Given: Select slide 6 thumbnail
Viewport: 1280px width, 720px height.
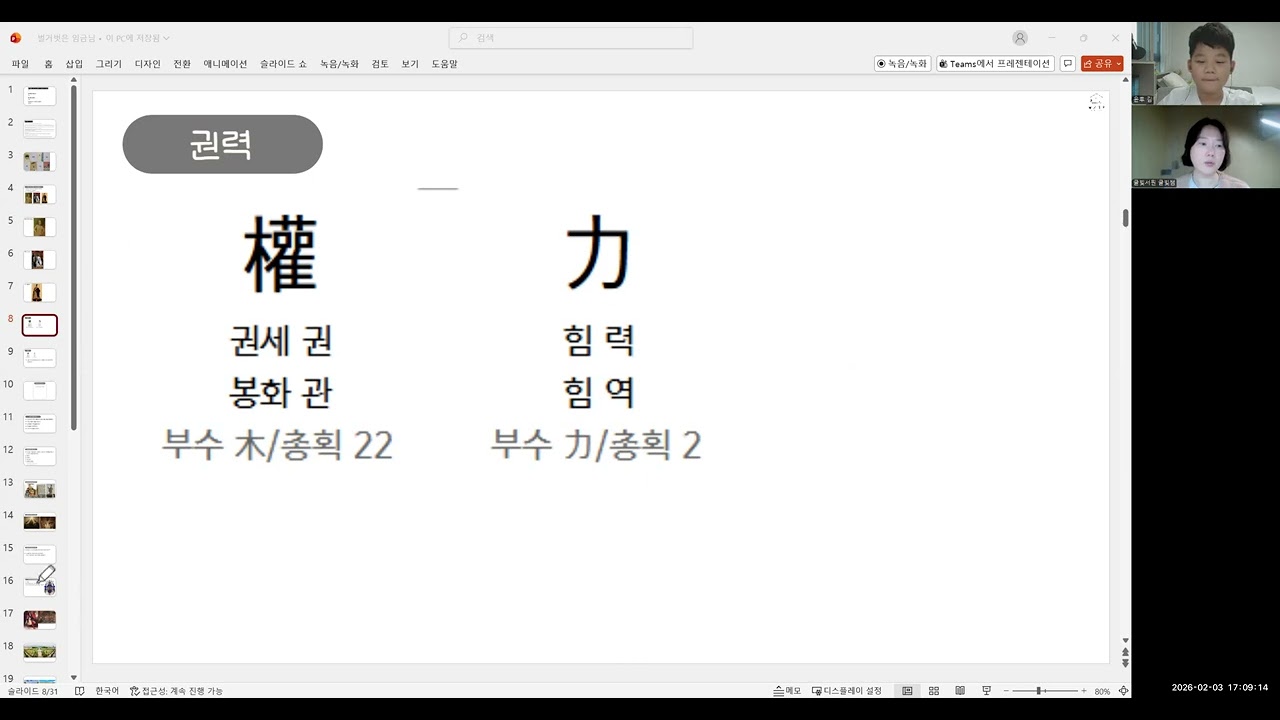Looking at the screenshot, I should [40, 260].
